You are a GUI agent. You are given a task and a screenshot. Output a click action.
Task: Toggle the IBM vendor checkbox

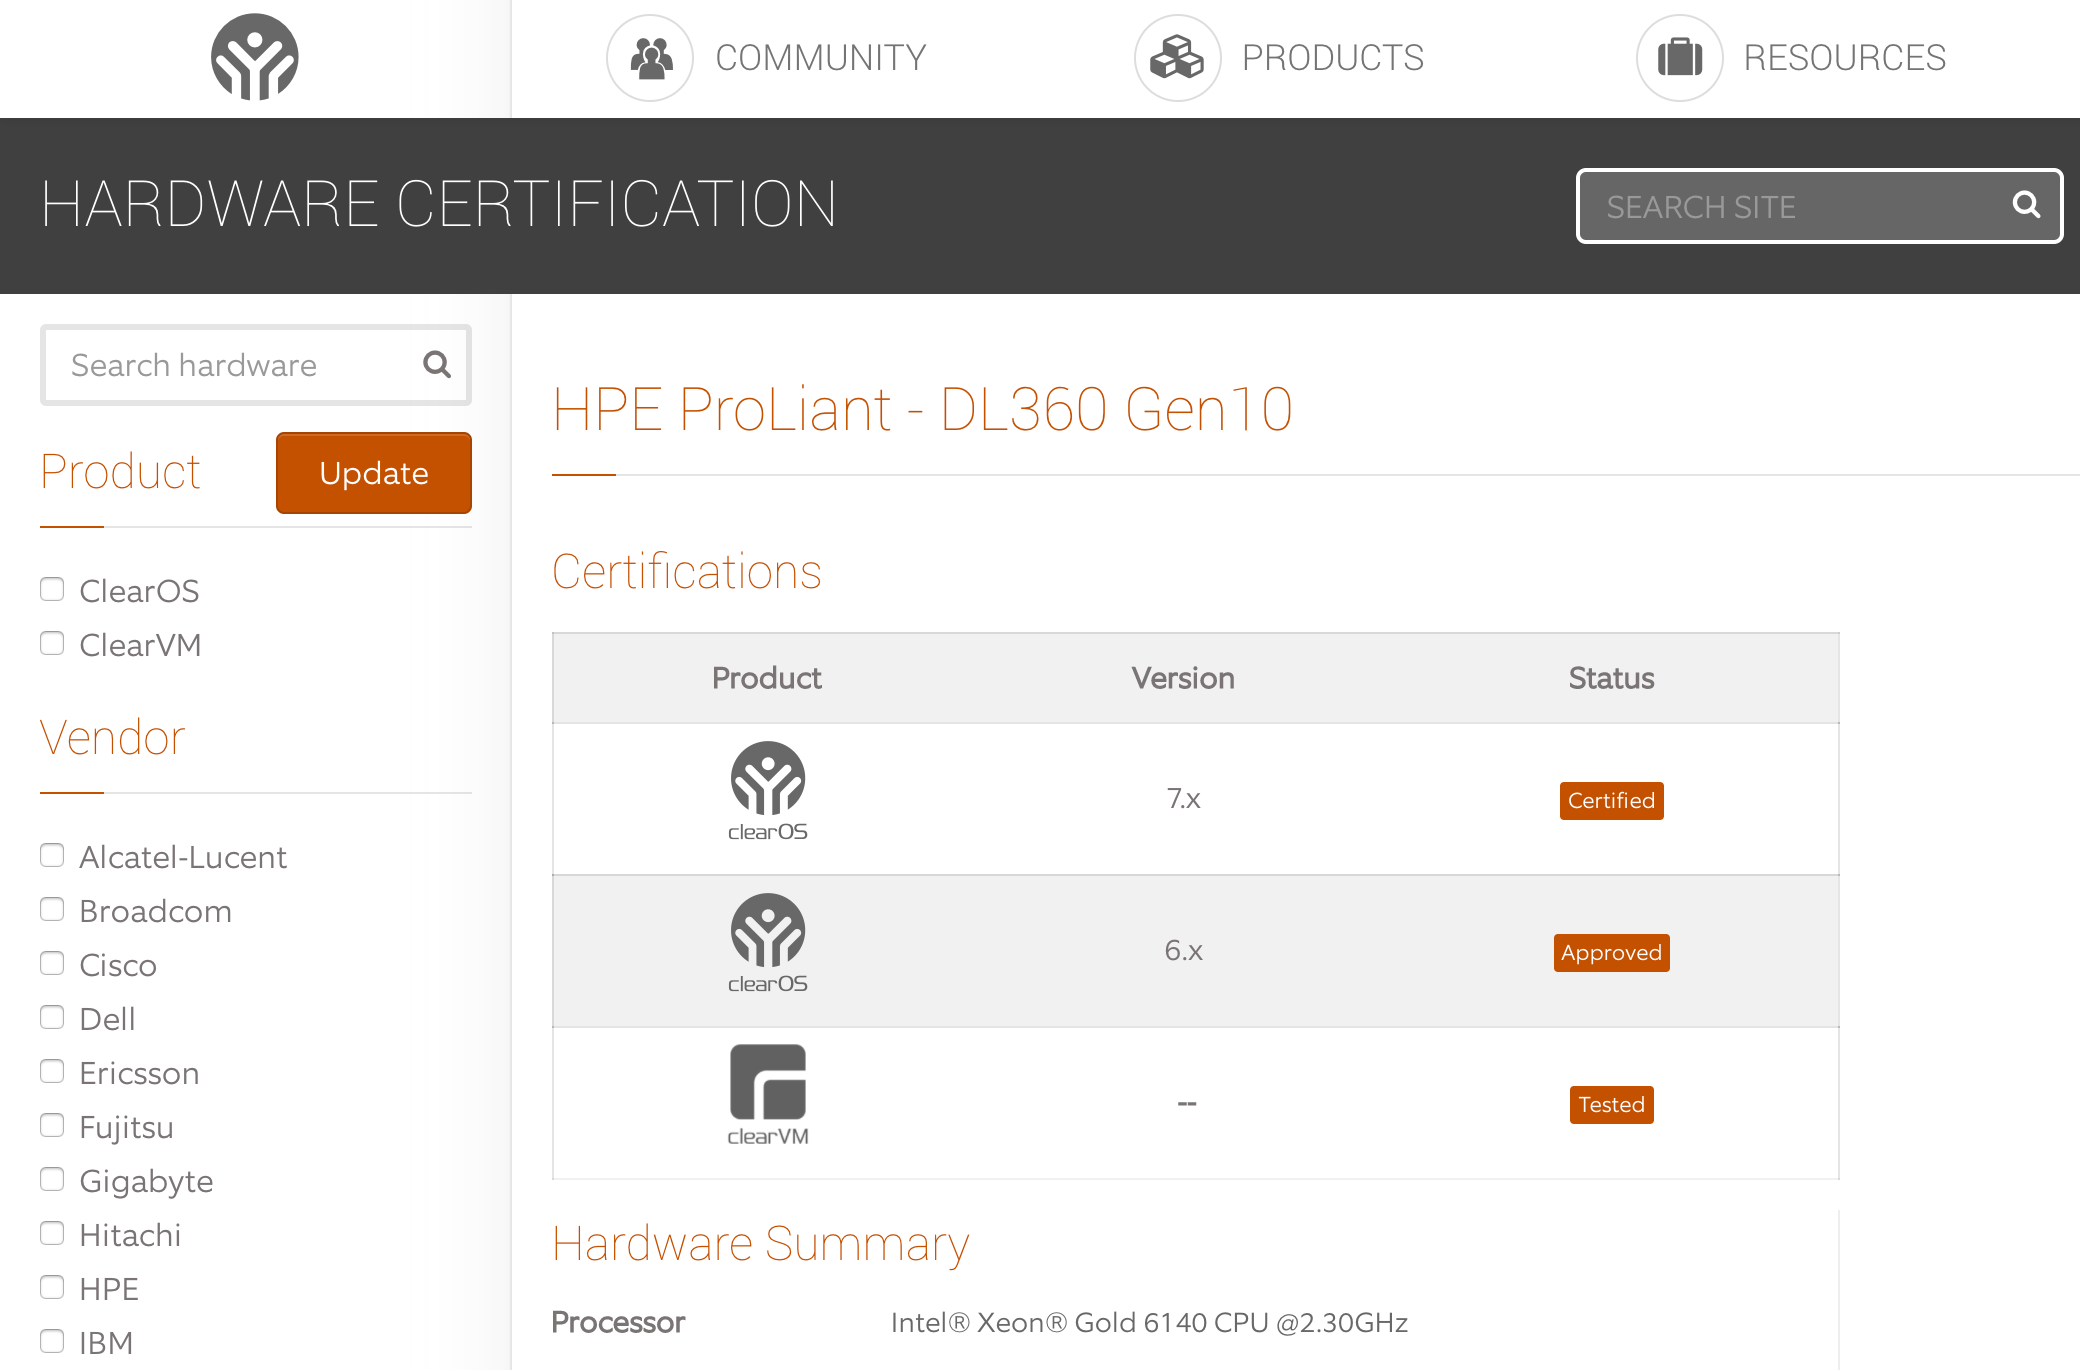pyautogui.click(x=52, y=1341)
